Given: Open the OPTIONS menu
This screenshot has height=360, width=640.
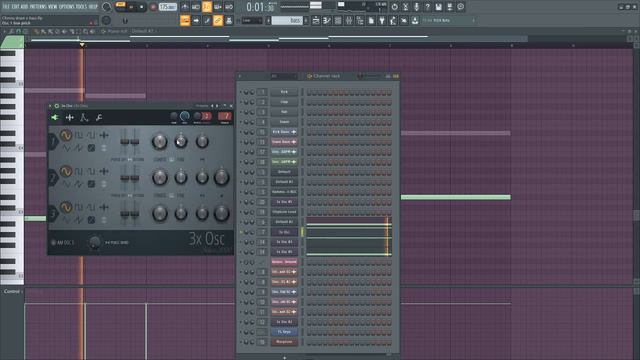Looking at the screenshot, I should tap(67, 7).
